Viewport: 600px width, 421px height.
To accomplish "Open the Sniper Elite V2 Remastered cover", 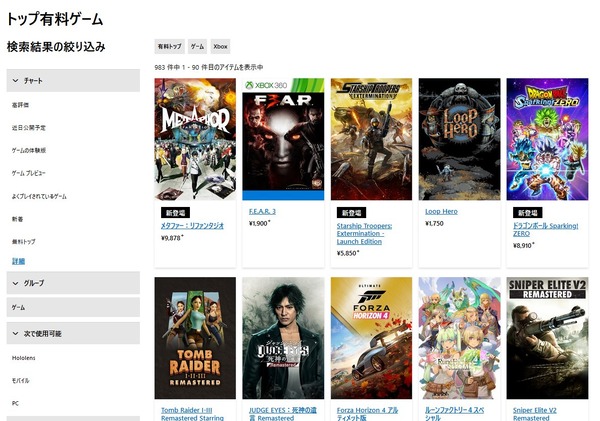I will coord(547,338).
